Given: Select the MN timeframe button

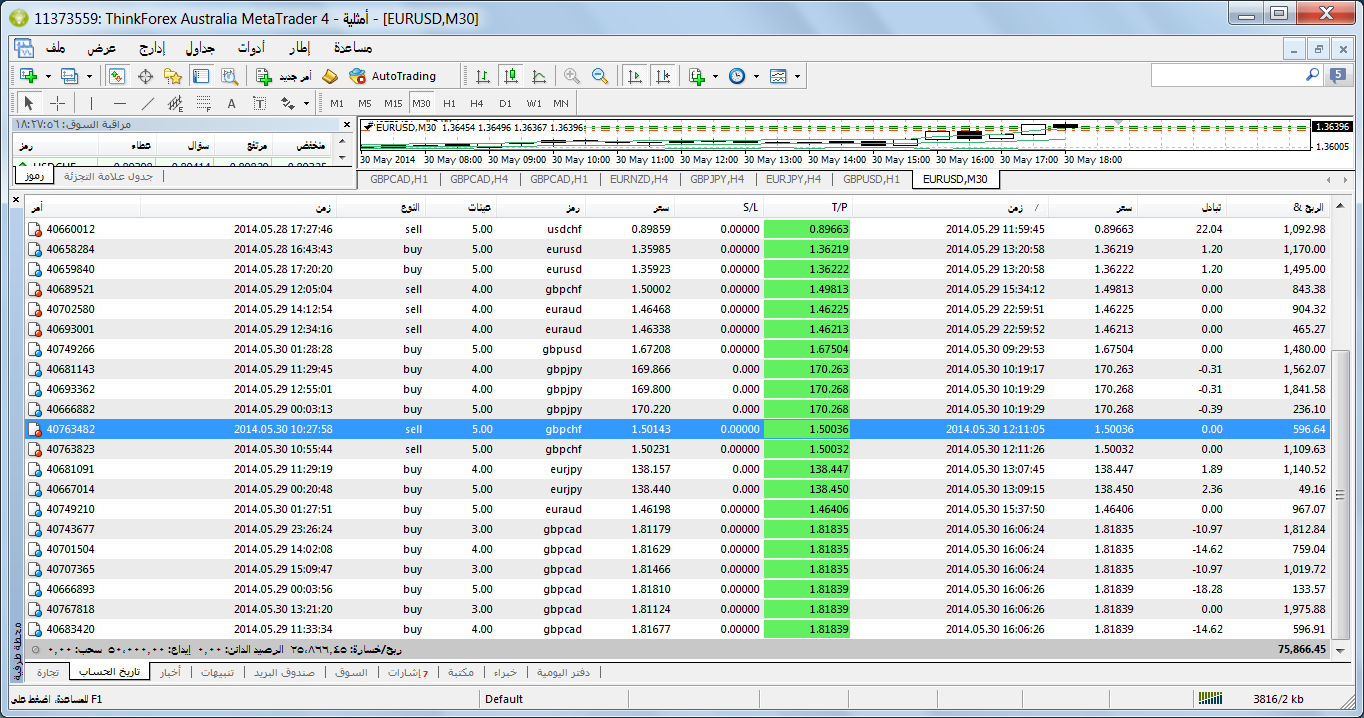Looking at the screenshot, I should click(x=561, y=103).
